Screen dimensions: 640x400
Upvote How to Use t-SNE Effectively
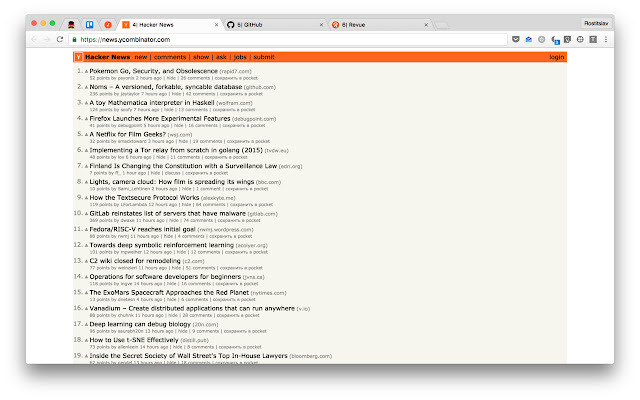click(87, 340)
